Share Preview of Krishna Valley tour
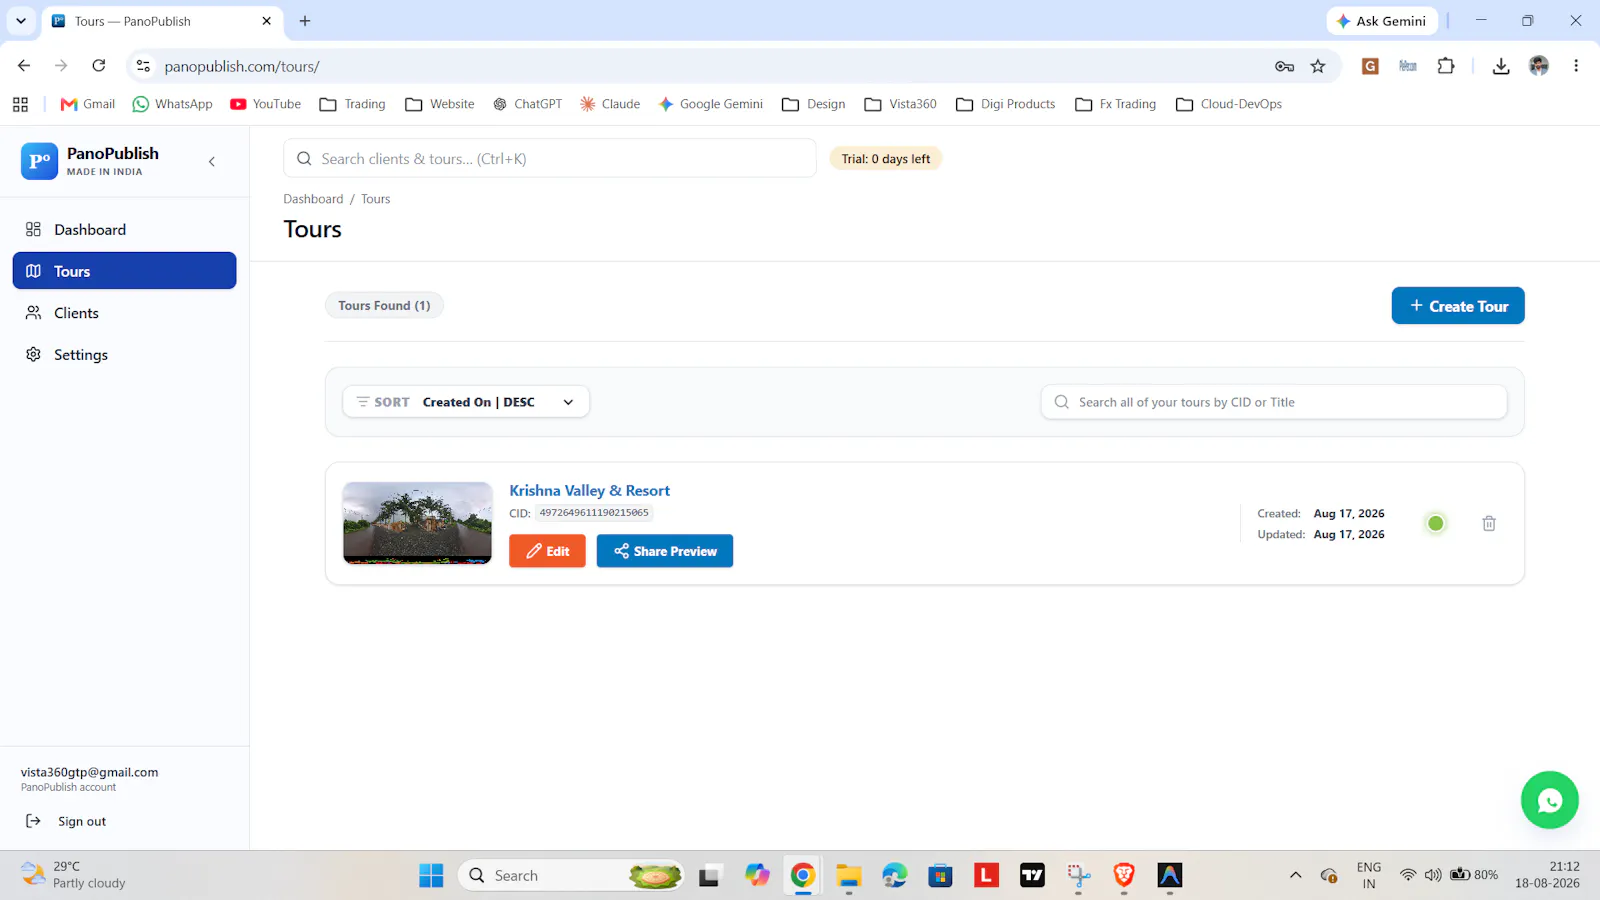 (665, 551)
